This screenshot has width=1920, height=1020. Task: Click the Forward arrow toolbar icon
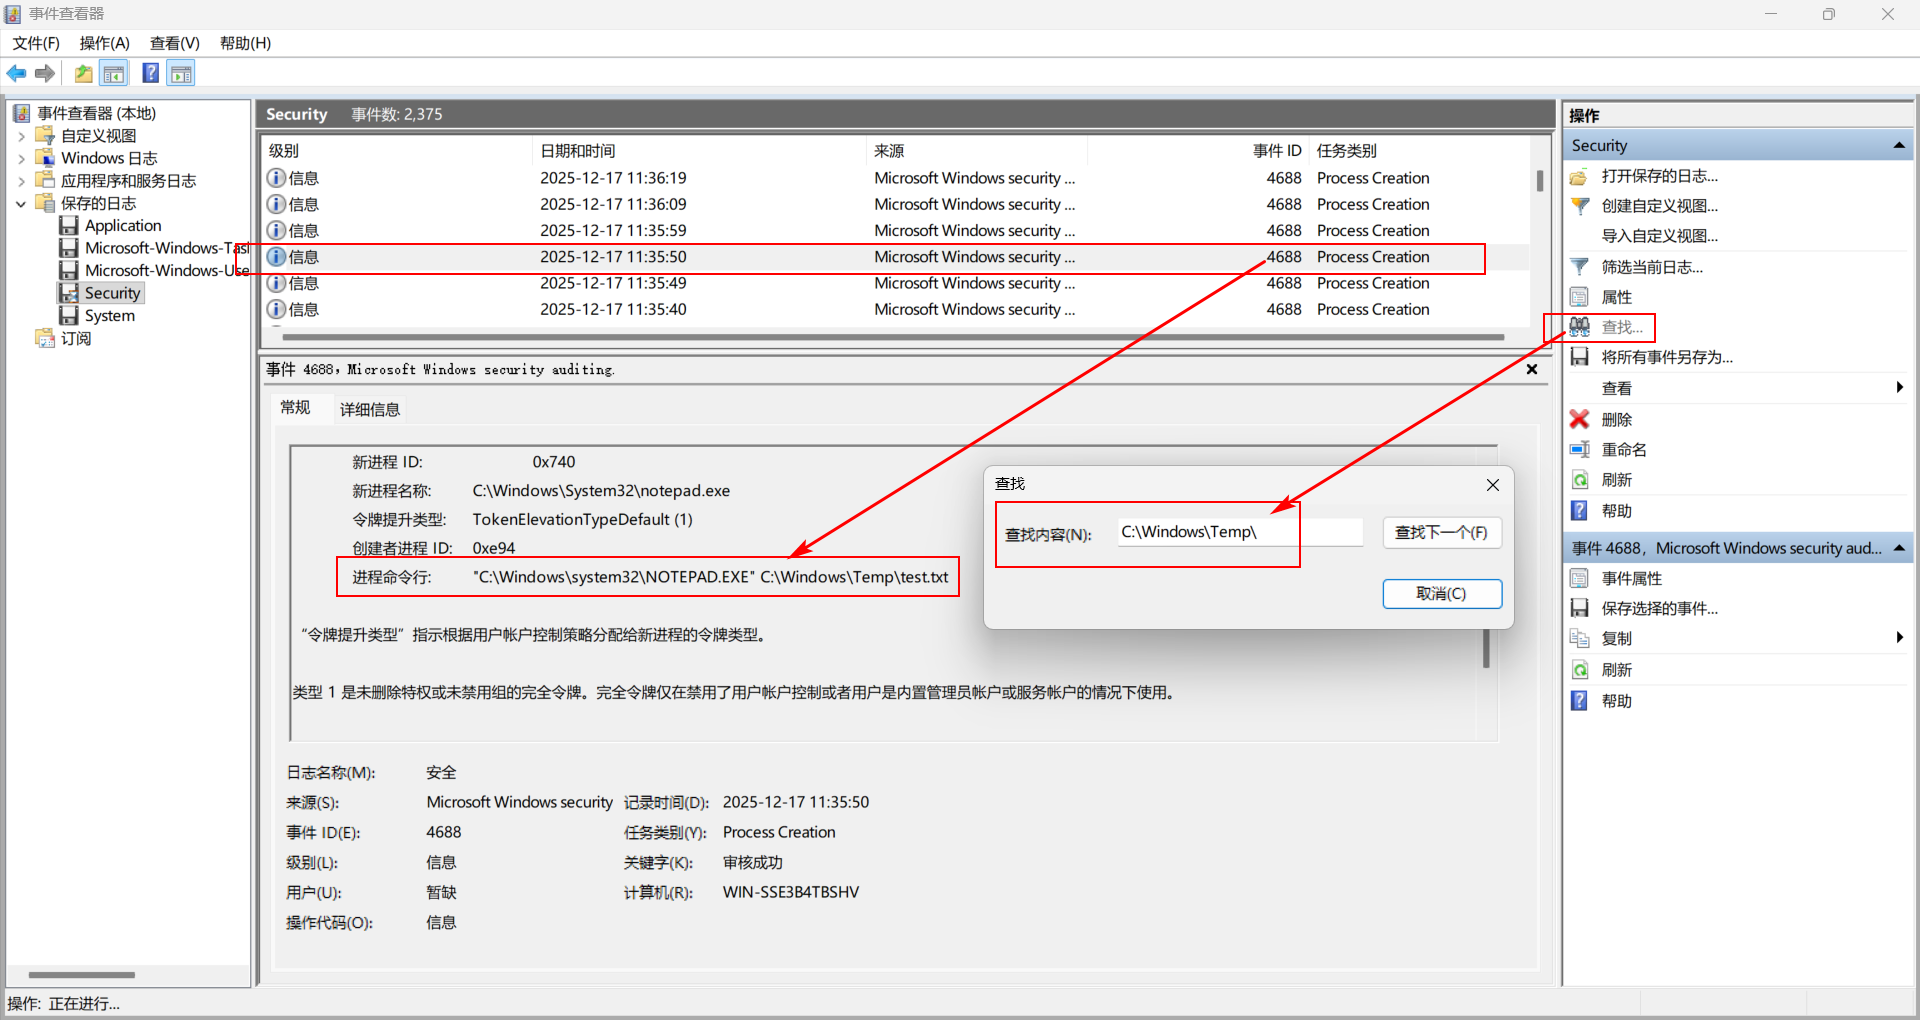click(x=45, y=73)
